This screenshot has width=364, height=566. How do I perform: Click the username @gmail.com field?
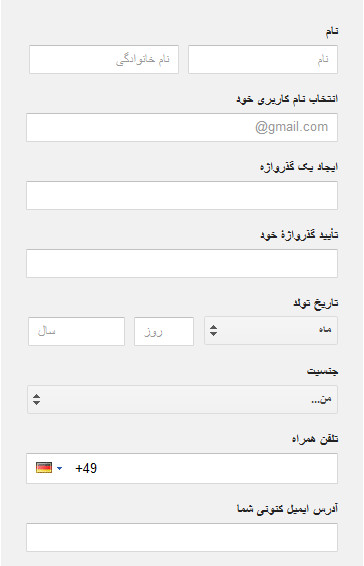coord(182,127)
